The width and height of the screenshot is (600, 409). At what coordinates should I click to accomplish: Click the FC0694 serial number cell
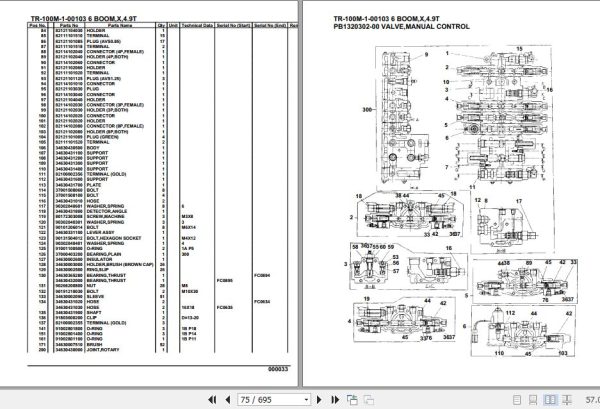tap(262, 275)
